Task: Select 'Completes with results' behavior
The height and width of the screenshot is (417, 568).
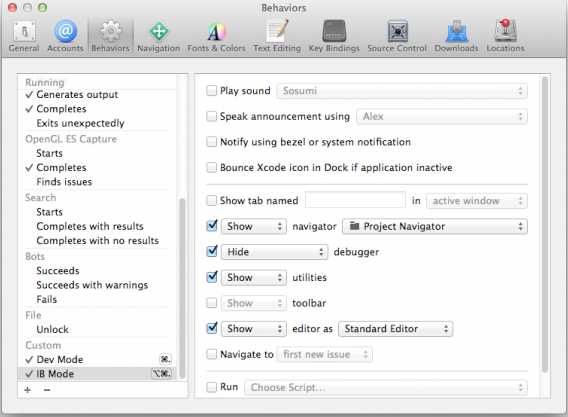Action: click(x=90, y=226)
